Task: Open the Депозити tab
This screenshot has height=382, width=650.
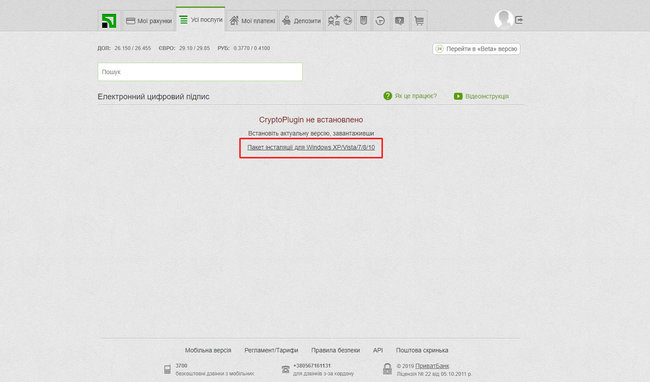Action: click(301, 21)
